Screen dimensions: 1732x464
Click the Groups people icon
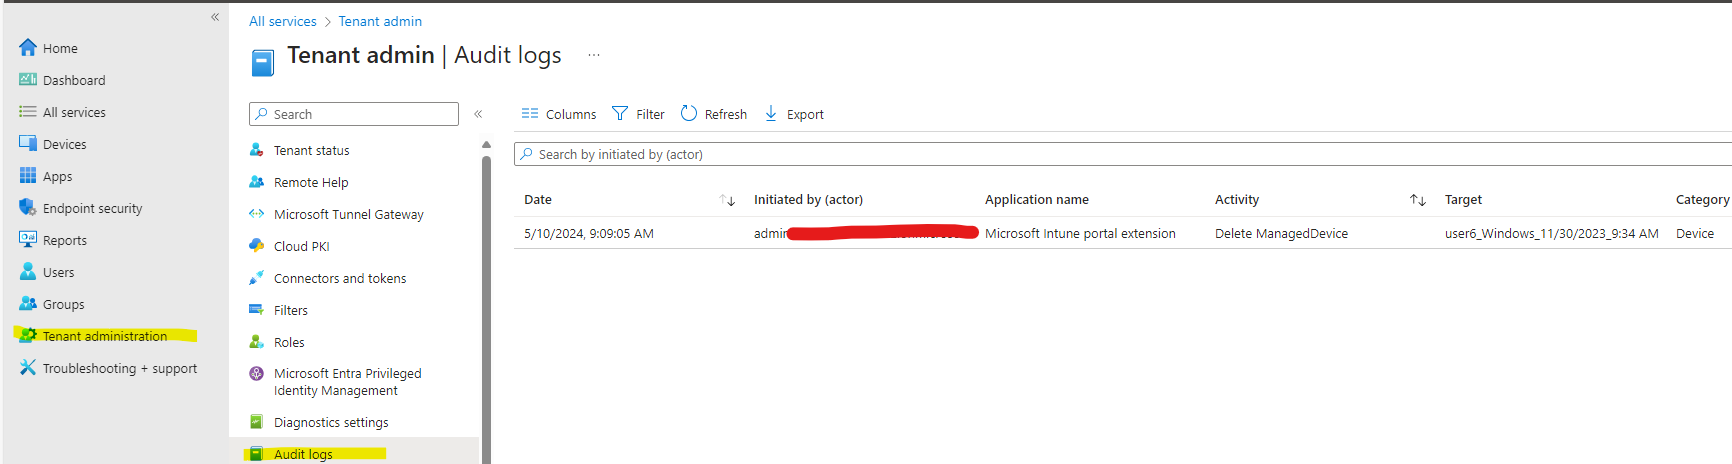[28, 303]
